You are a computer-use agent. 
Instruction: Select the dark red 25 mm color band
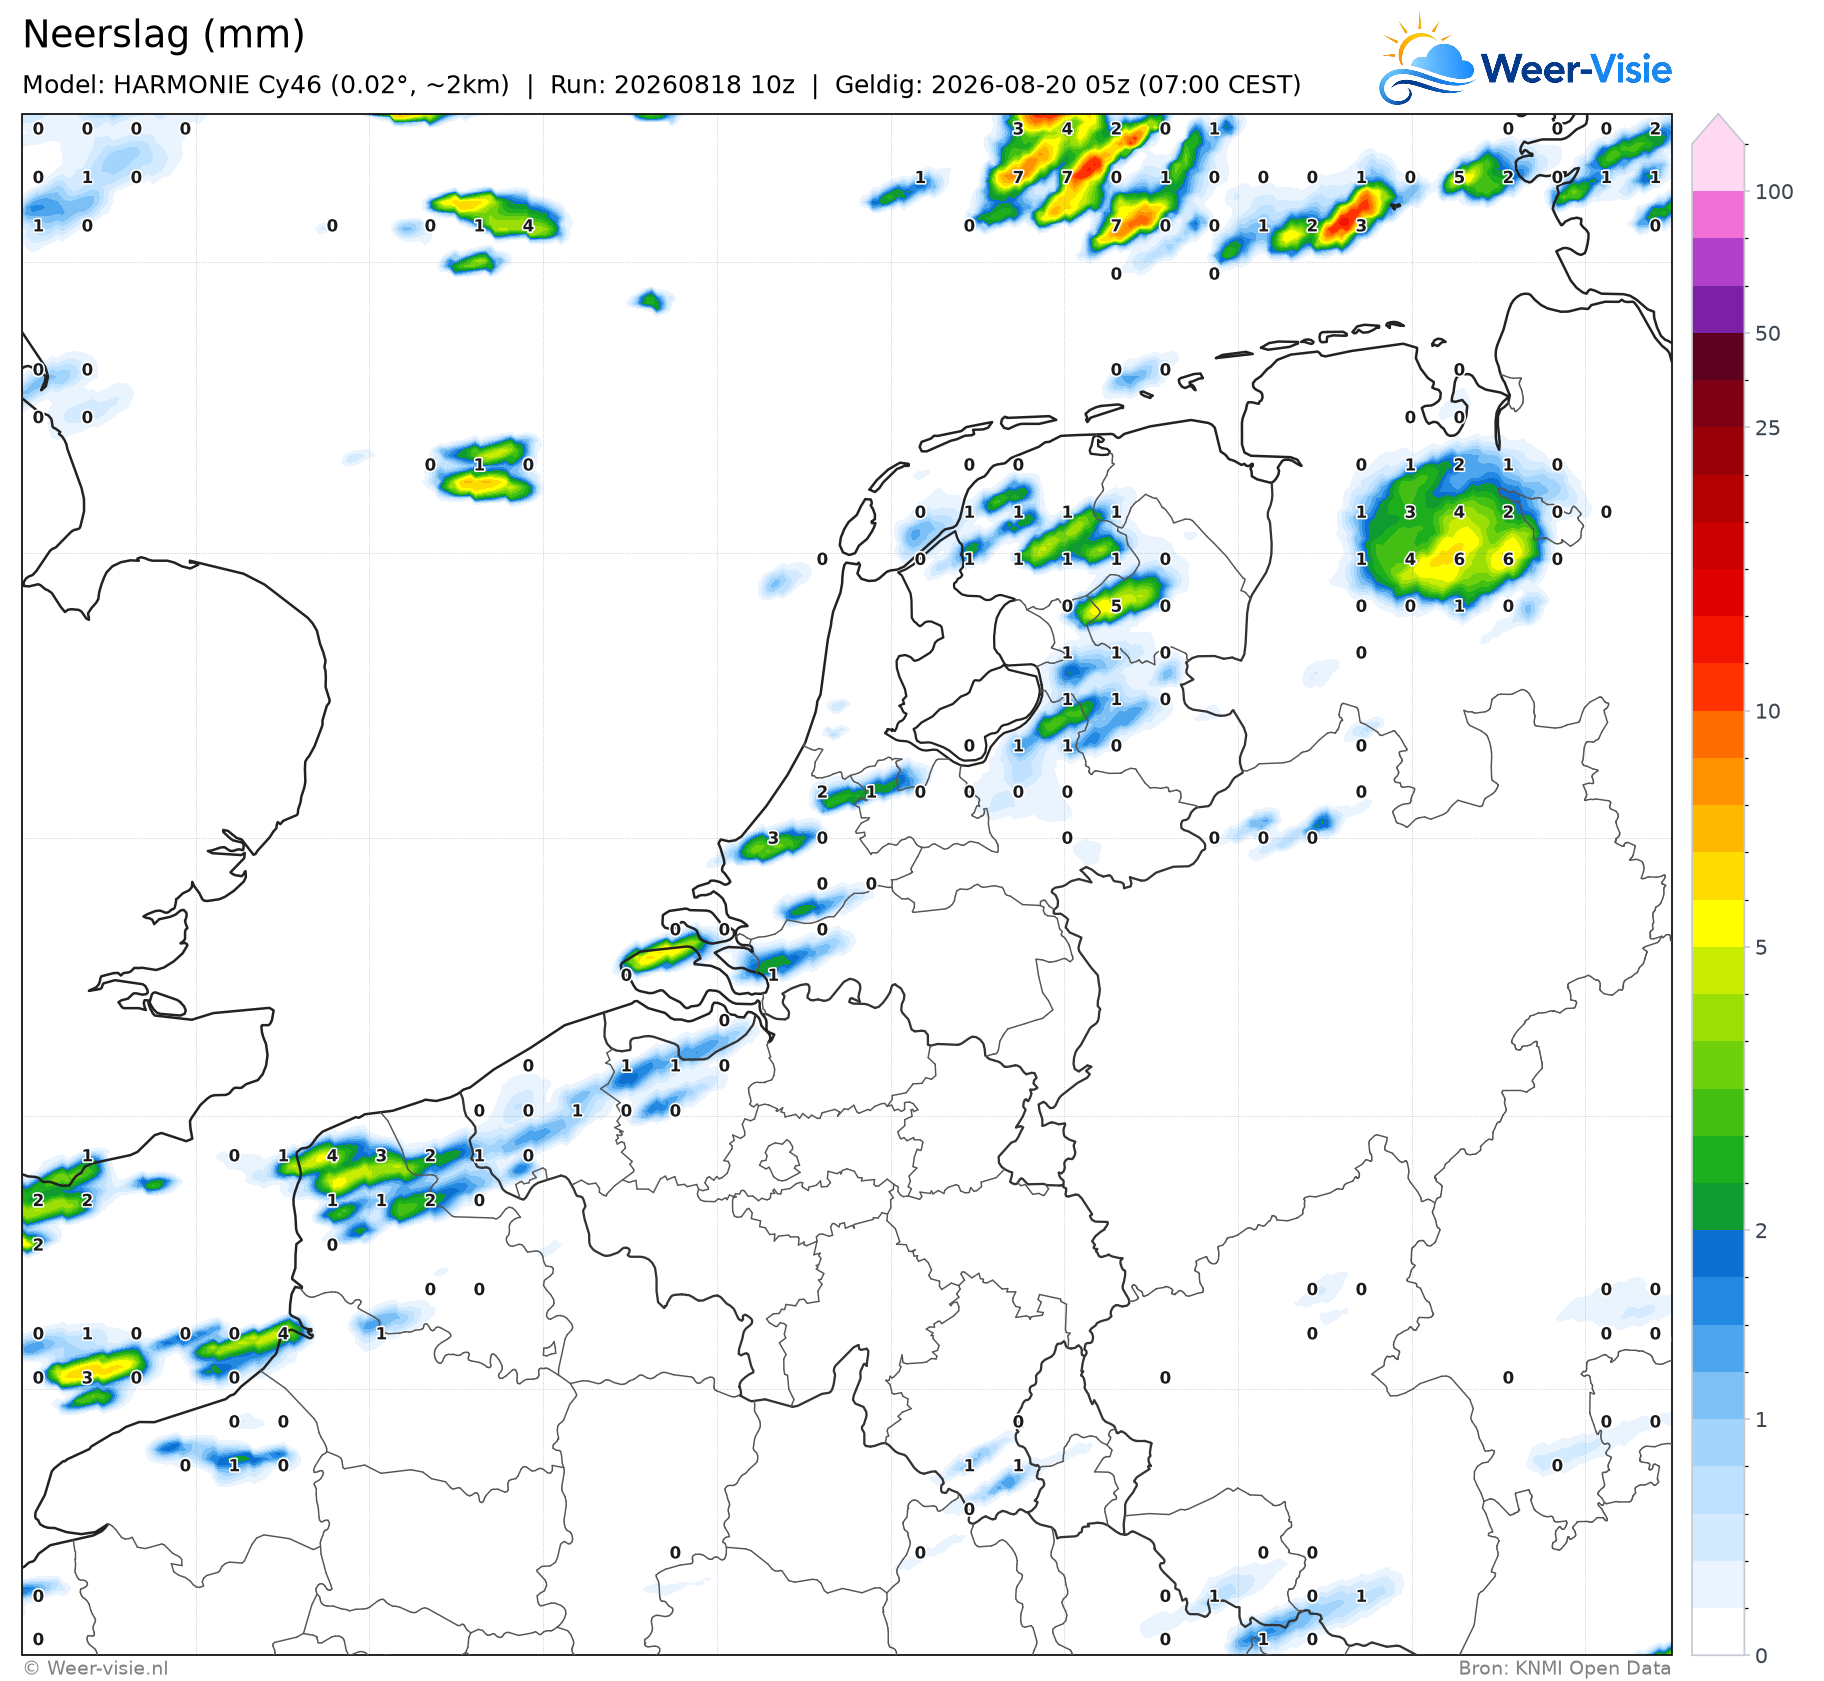(1718, 404)
